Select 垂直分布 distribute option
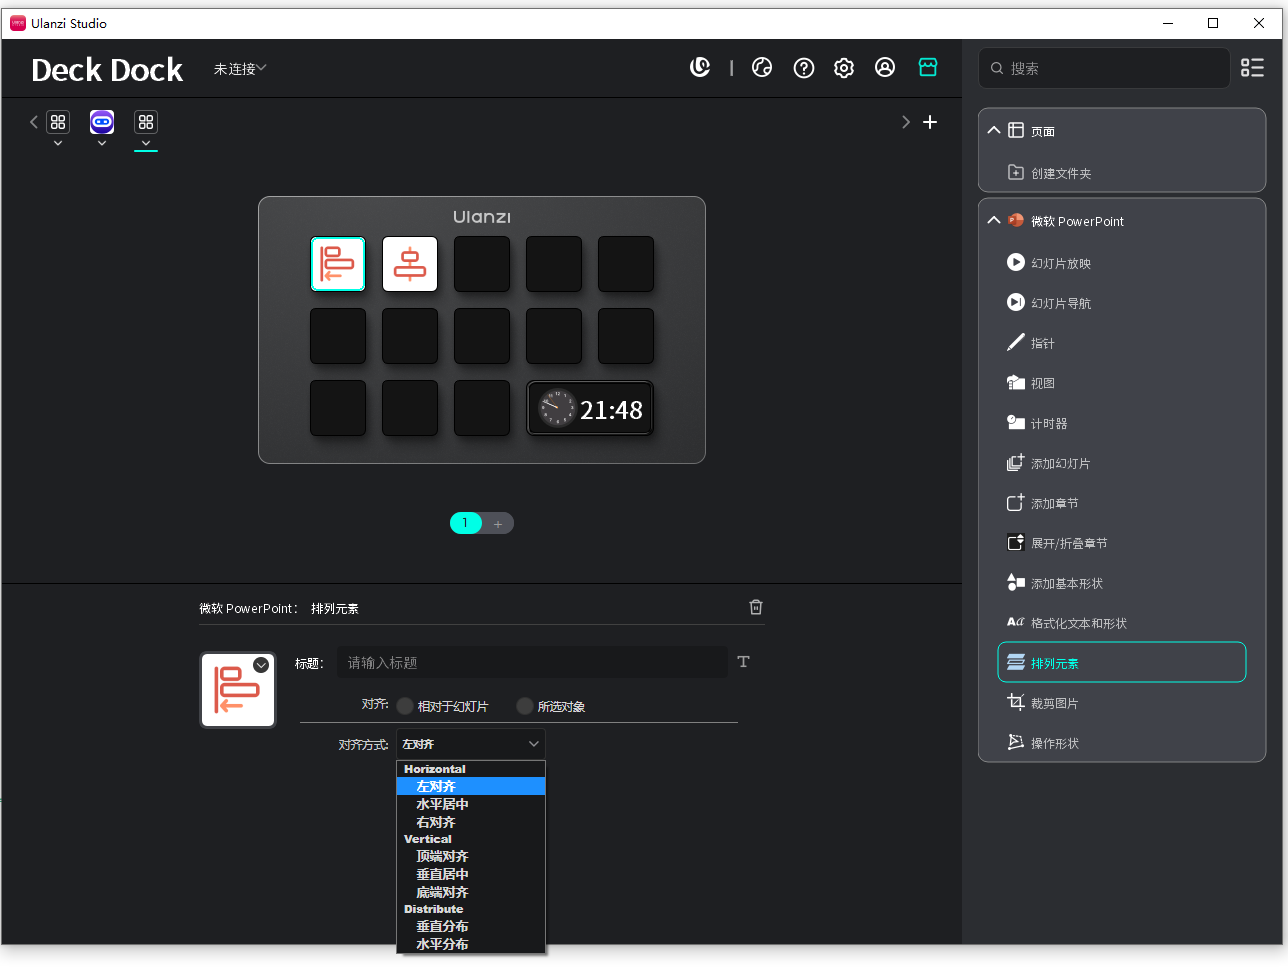The height and width of the screenshot is (969, 1288). (x=442, y=926)
